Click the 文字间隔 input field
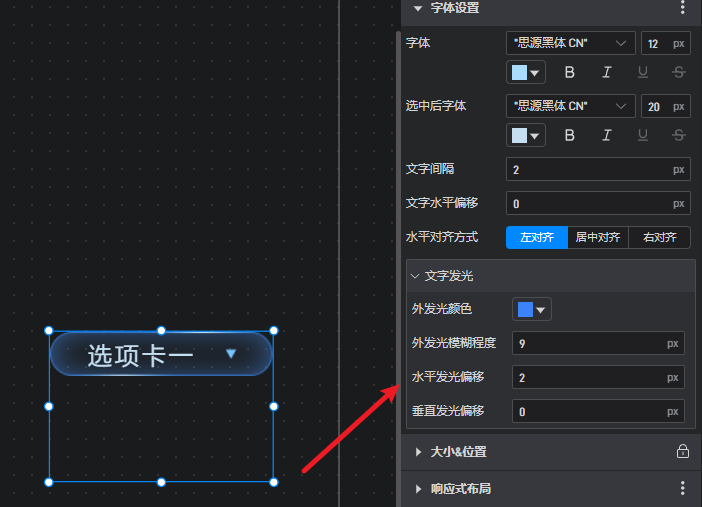 click(598, 169)
